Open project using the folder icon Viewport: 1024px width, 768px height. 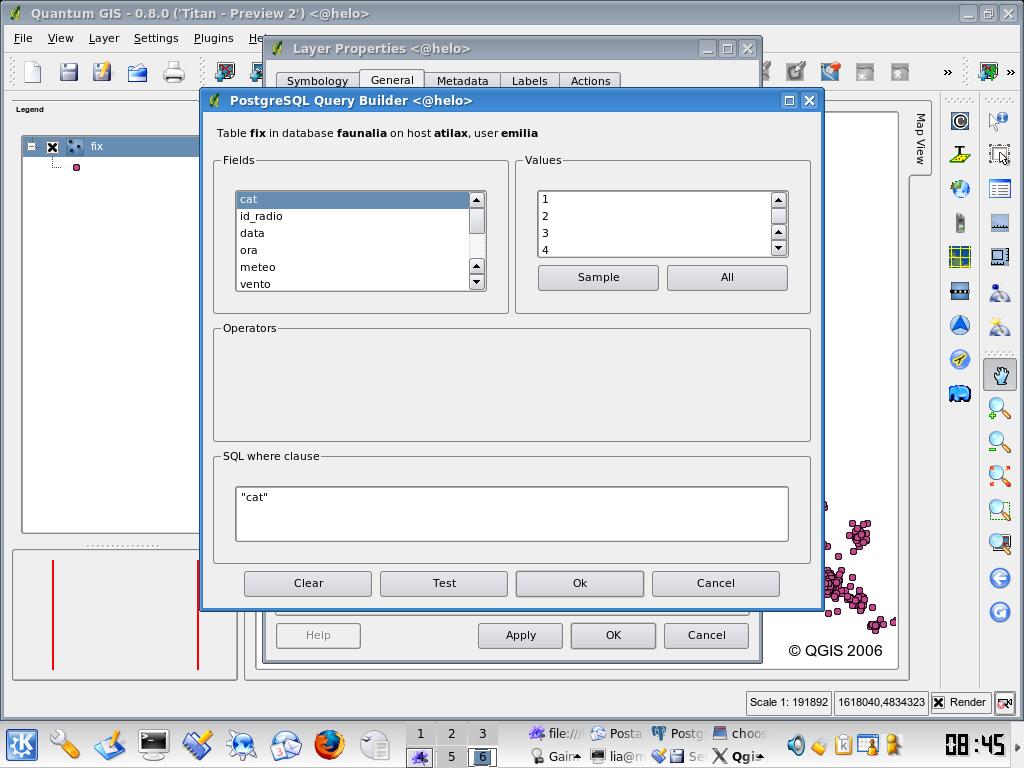click(x=137, y=72)
